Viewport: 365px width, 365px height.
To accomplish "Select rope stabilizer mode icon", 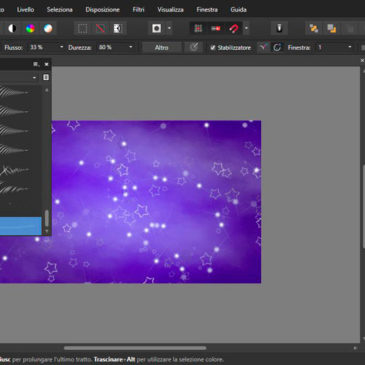I will tap(263, 48).
